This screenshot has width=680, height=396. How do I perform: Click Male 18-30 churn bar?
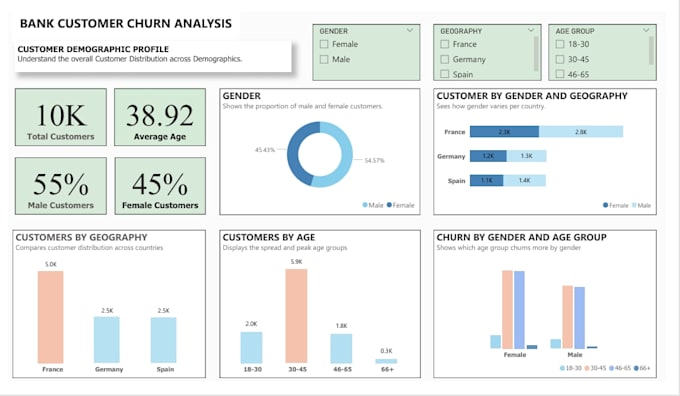click(x=556, y=344)
